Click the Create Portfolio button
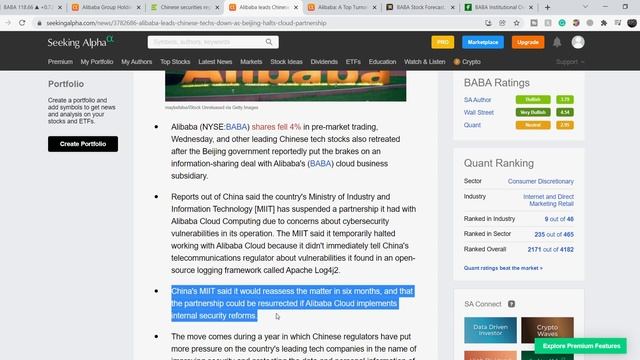 pyautogui.click(x=83, y=144)
